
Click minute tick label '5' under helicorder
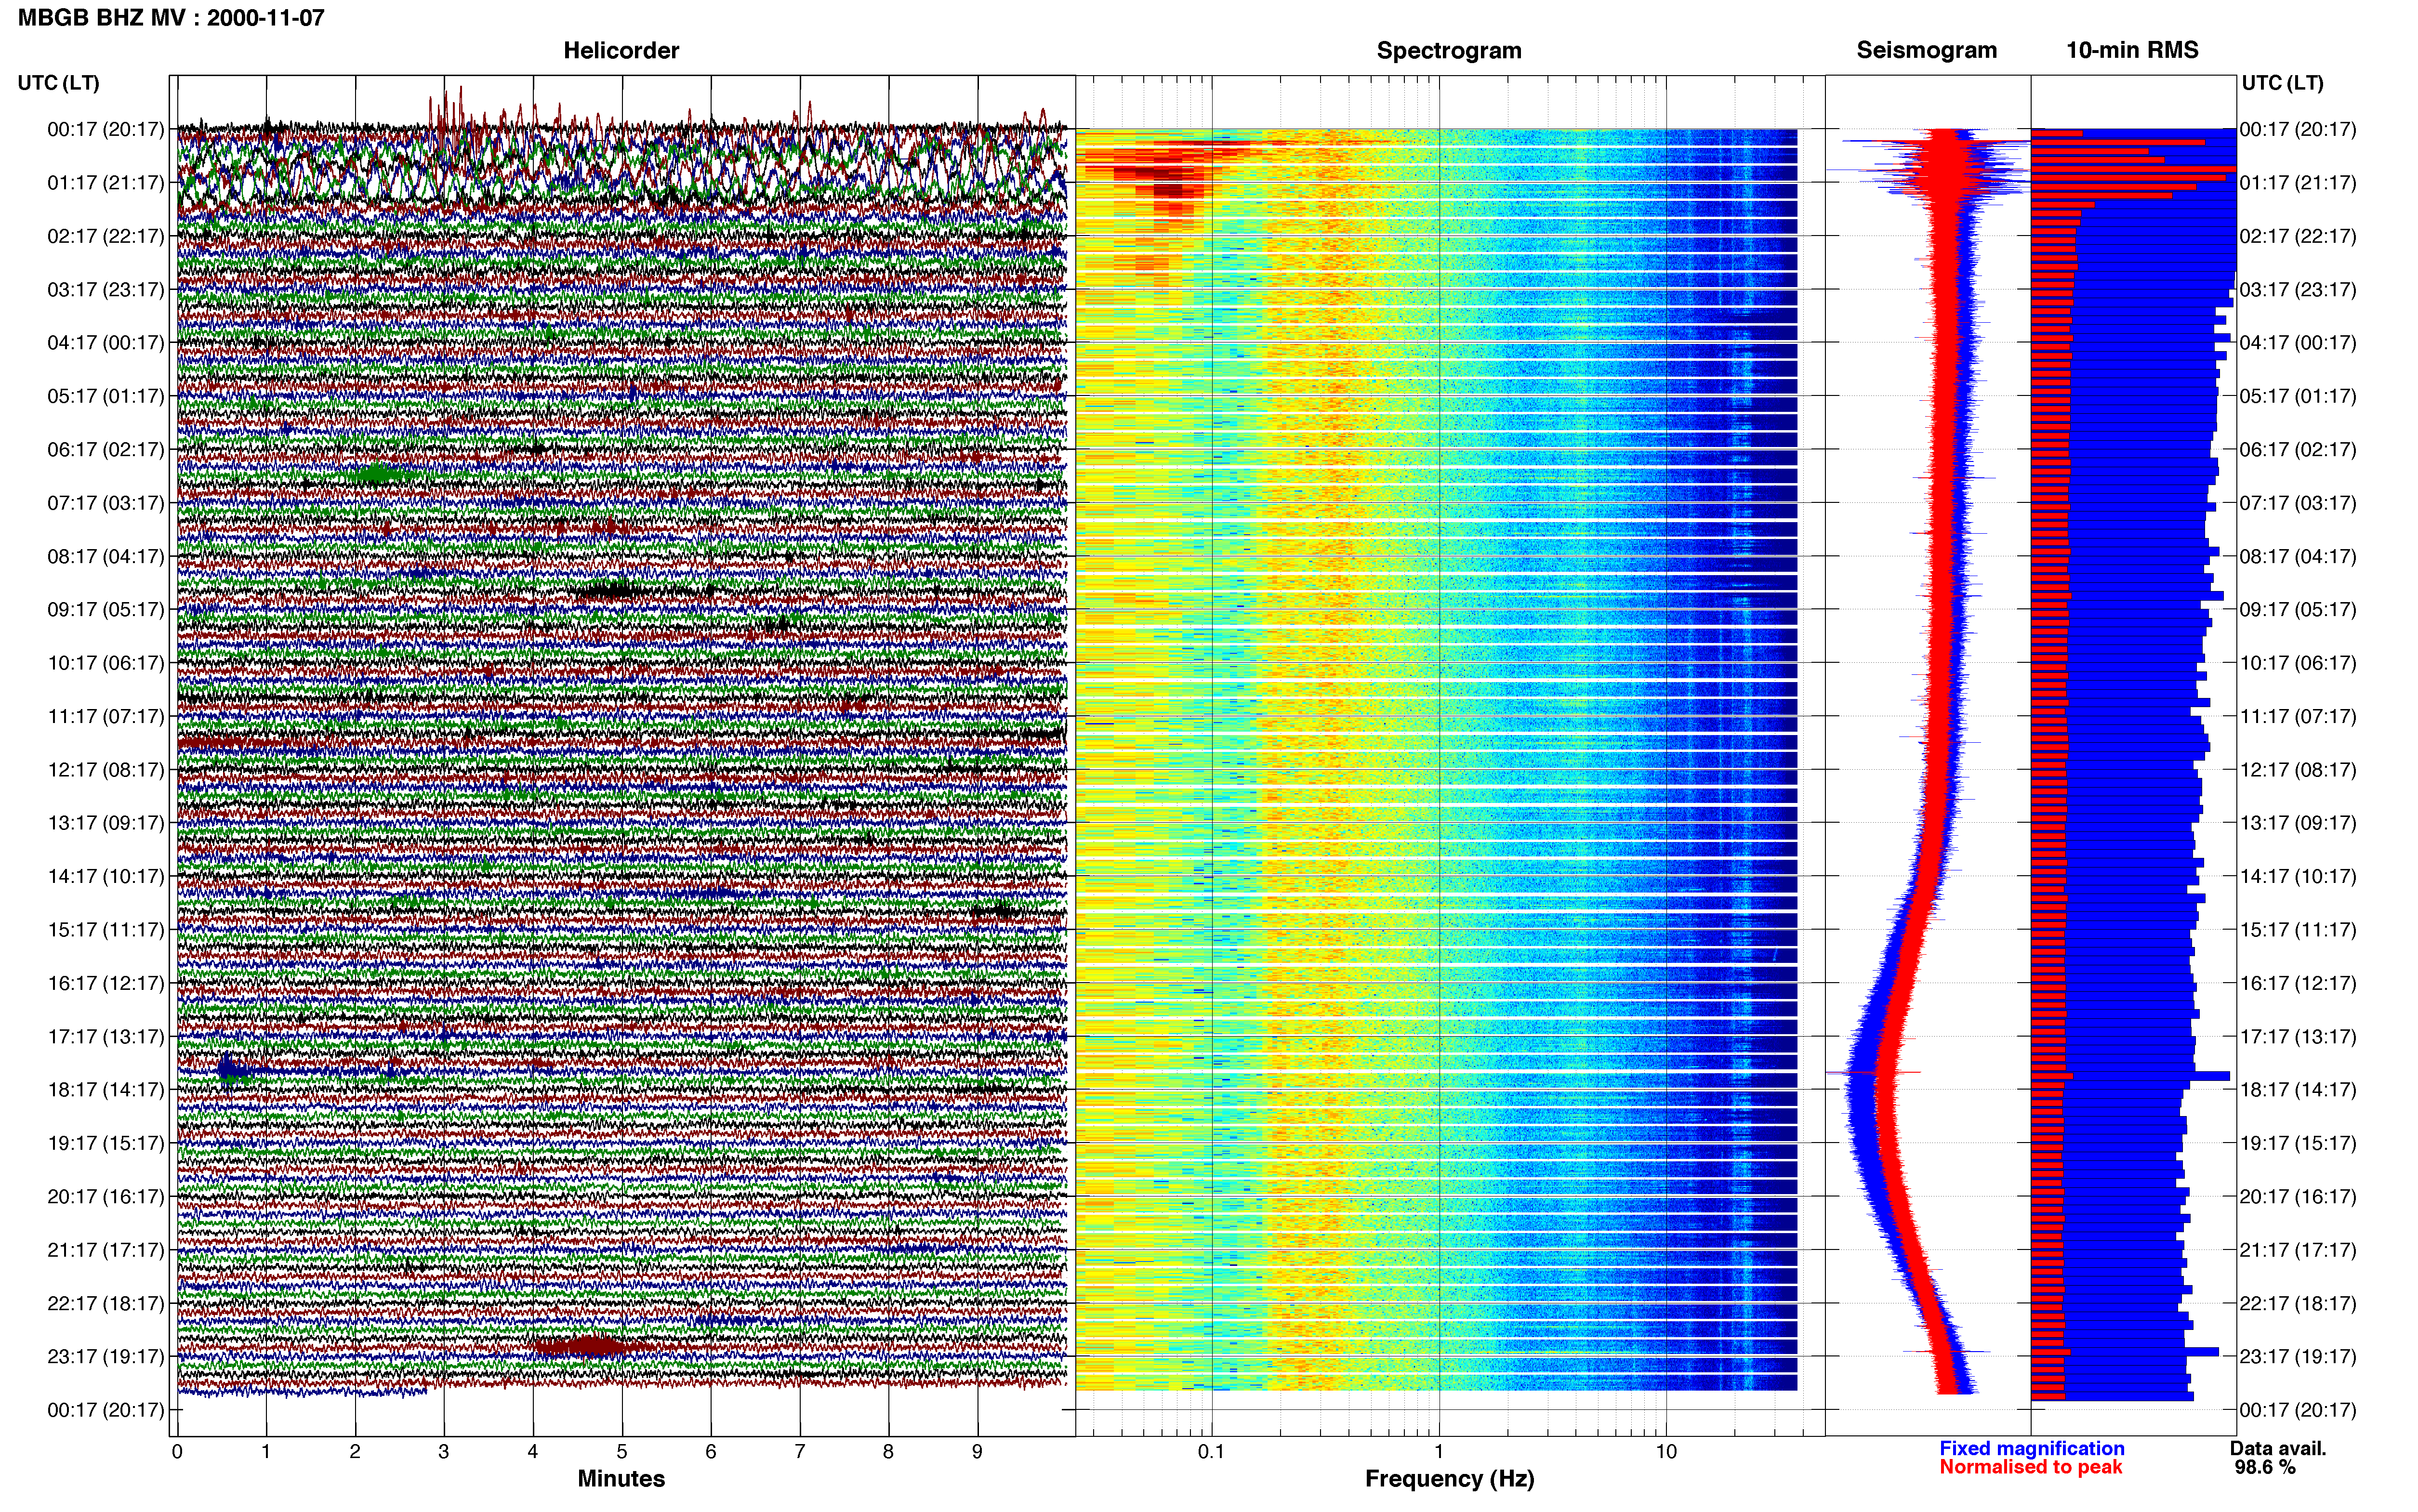click(x=622, y=1452)
